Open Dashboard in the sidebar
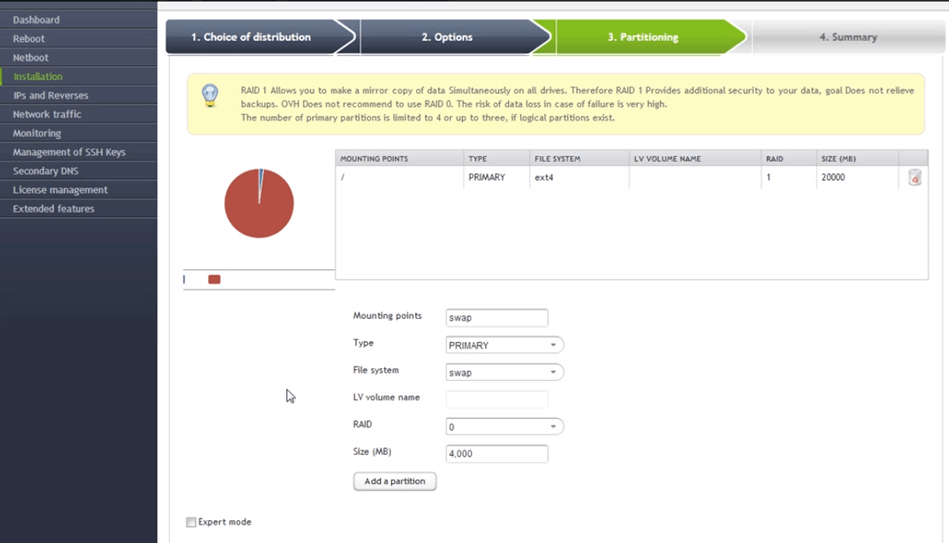 click(x=36, y=20)
